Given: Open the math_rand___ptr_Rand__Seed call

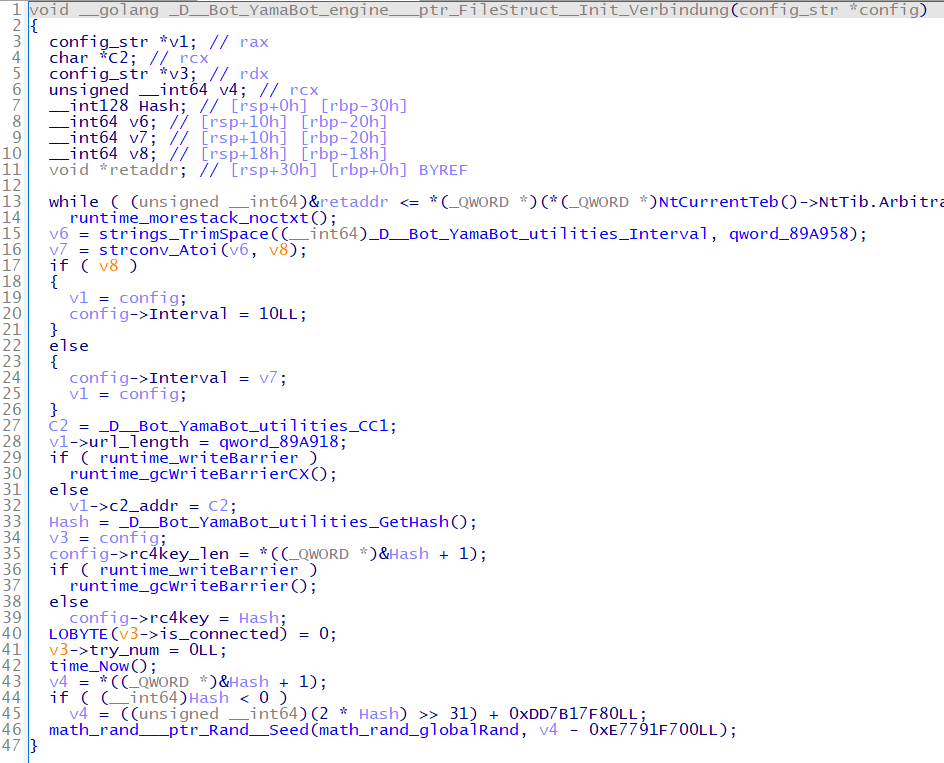Looking at the screenshot, I should pos(179,730).
